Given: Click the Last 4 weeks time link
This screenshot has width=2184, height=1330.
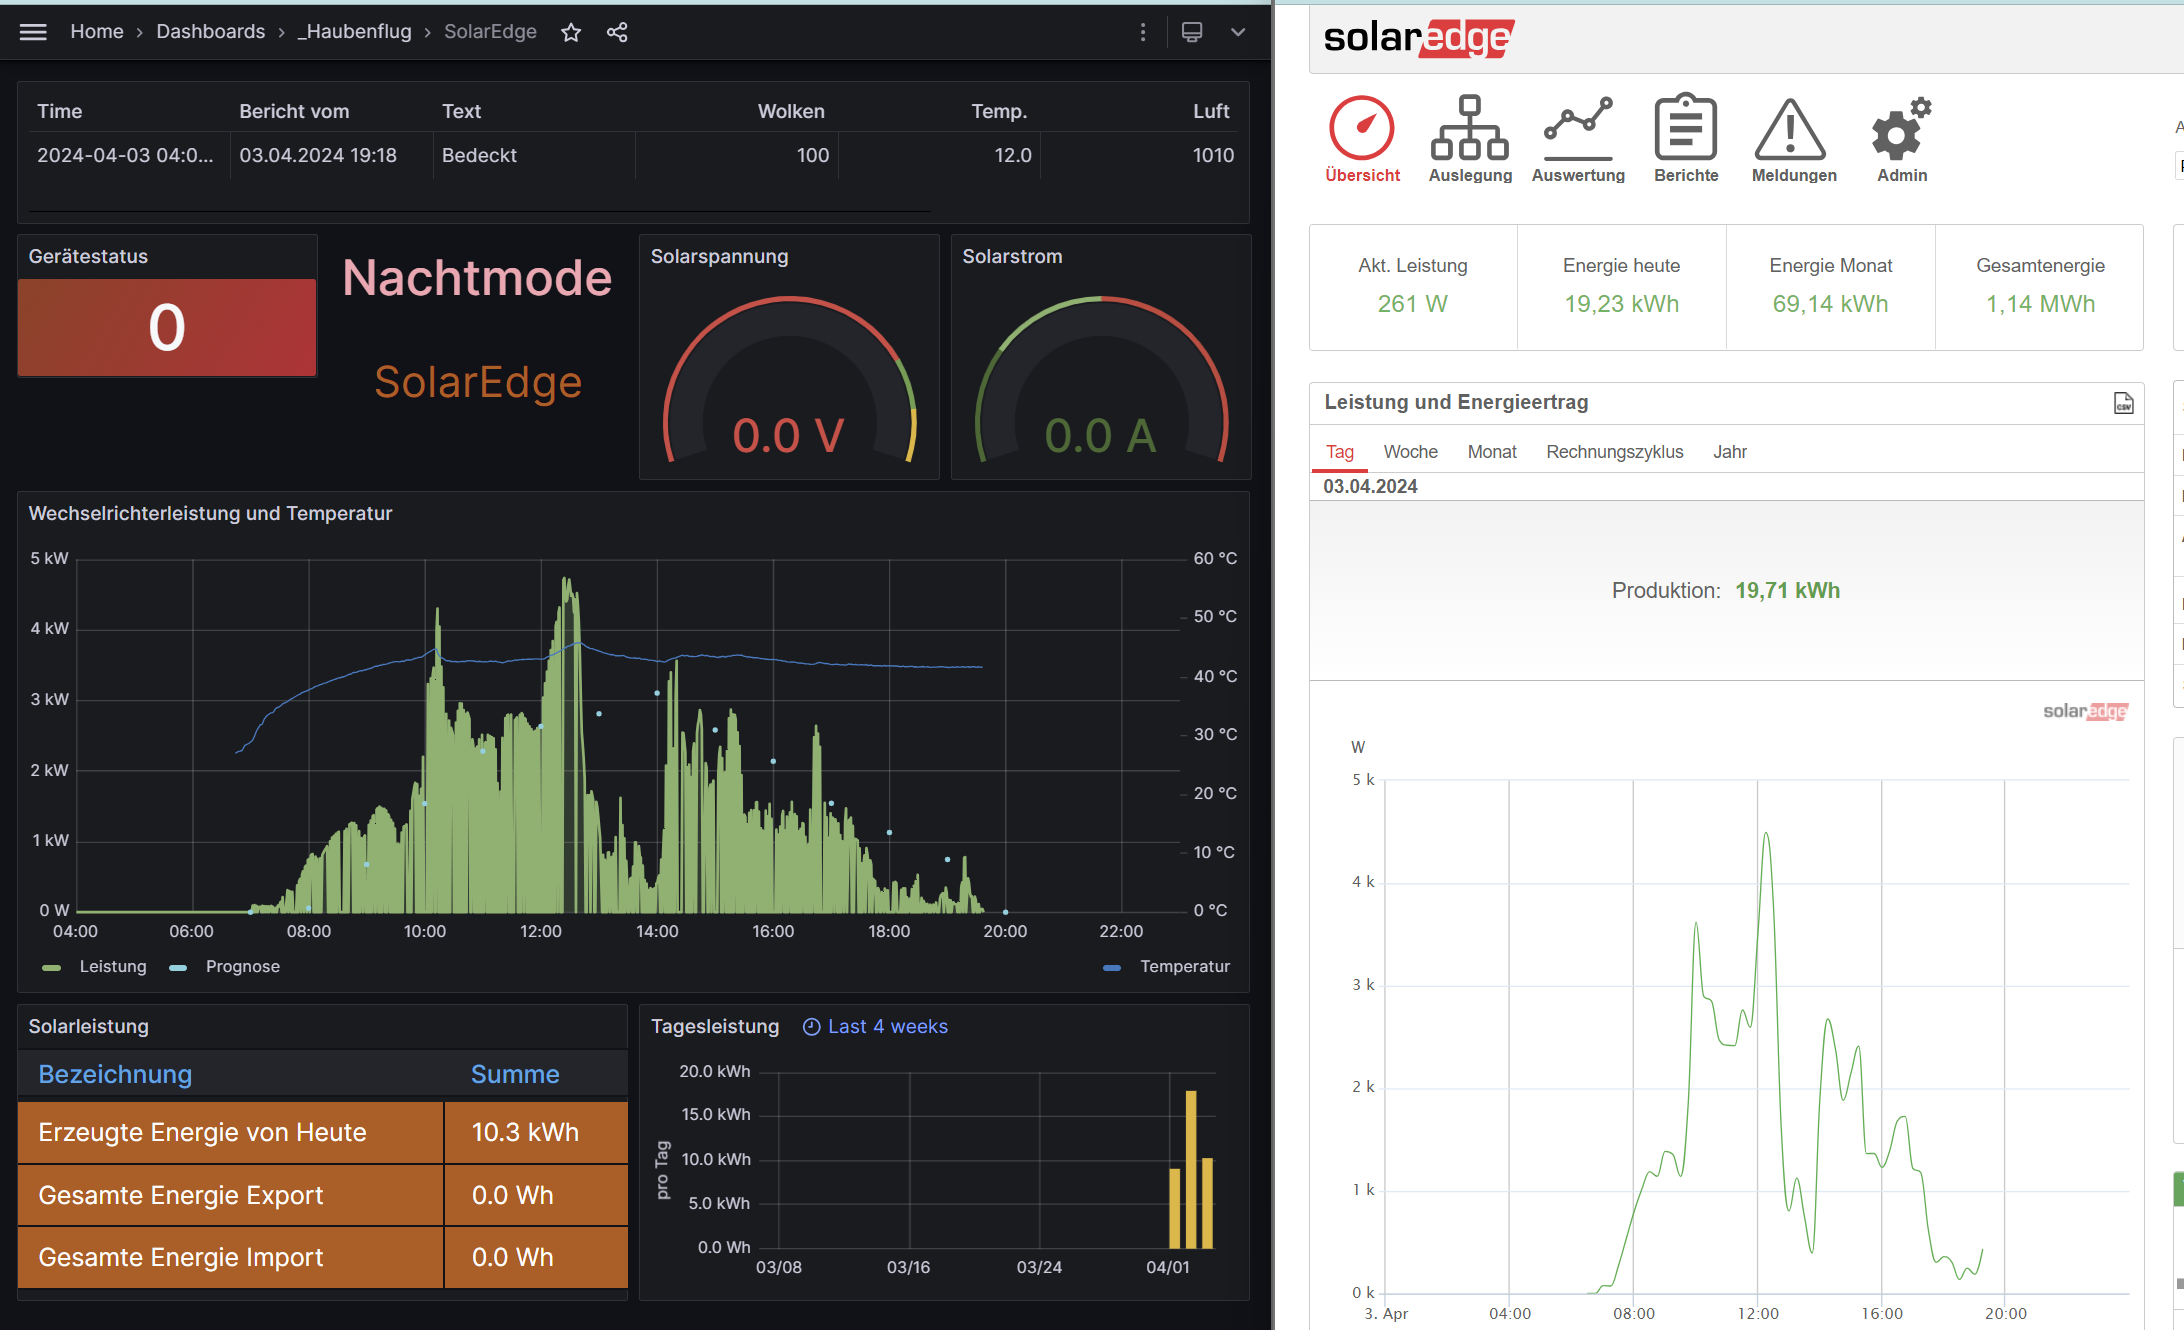Looking at the screenshot, I should coord(886,1027).
